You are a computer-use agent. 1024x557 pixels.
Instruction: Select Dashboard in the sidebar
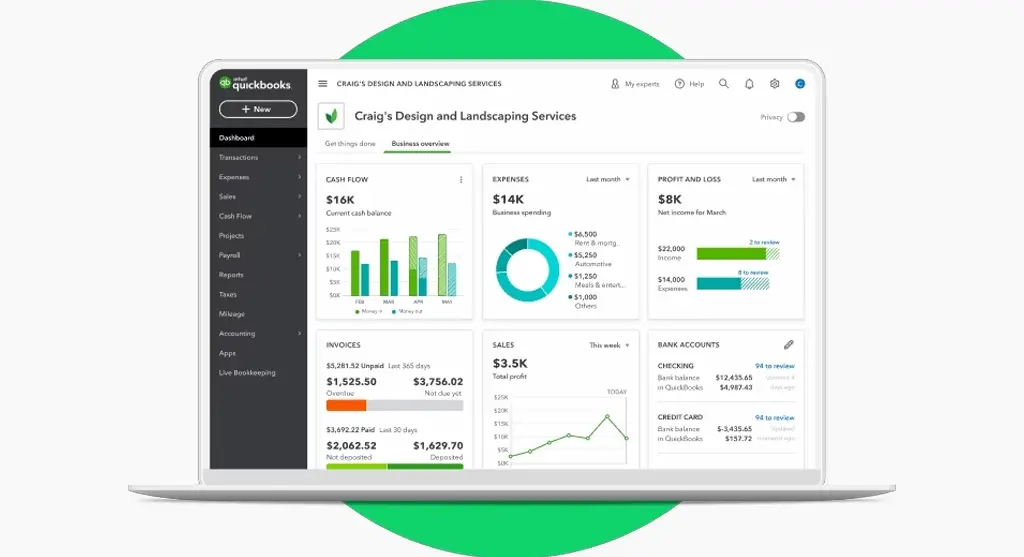(259, 138)
